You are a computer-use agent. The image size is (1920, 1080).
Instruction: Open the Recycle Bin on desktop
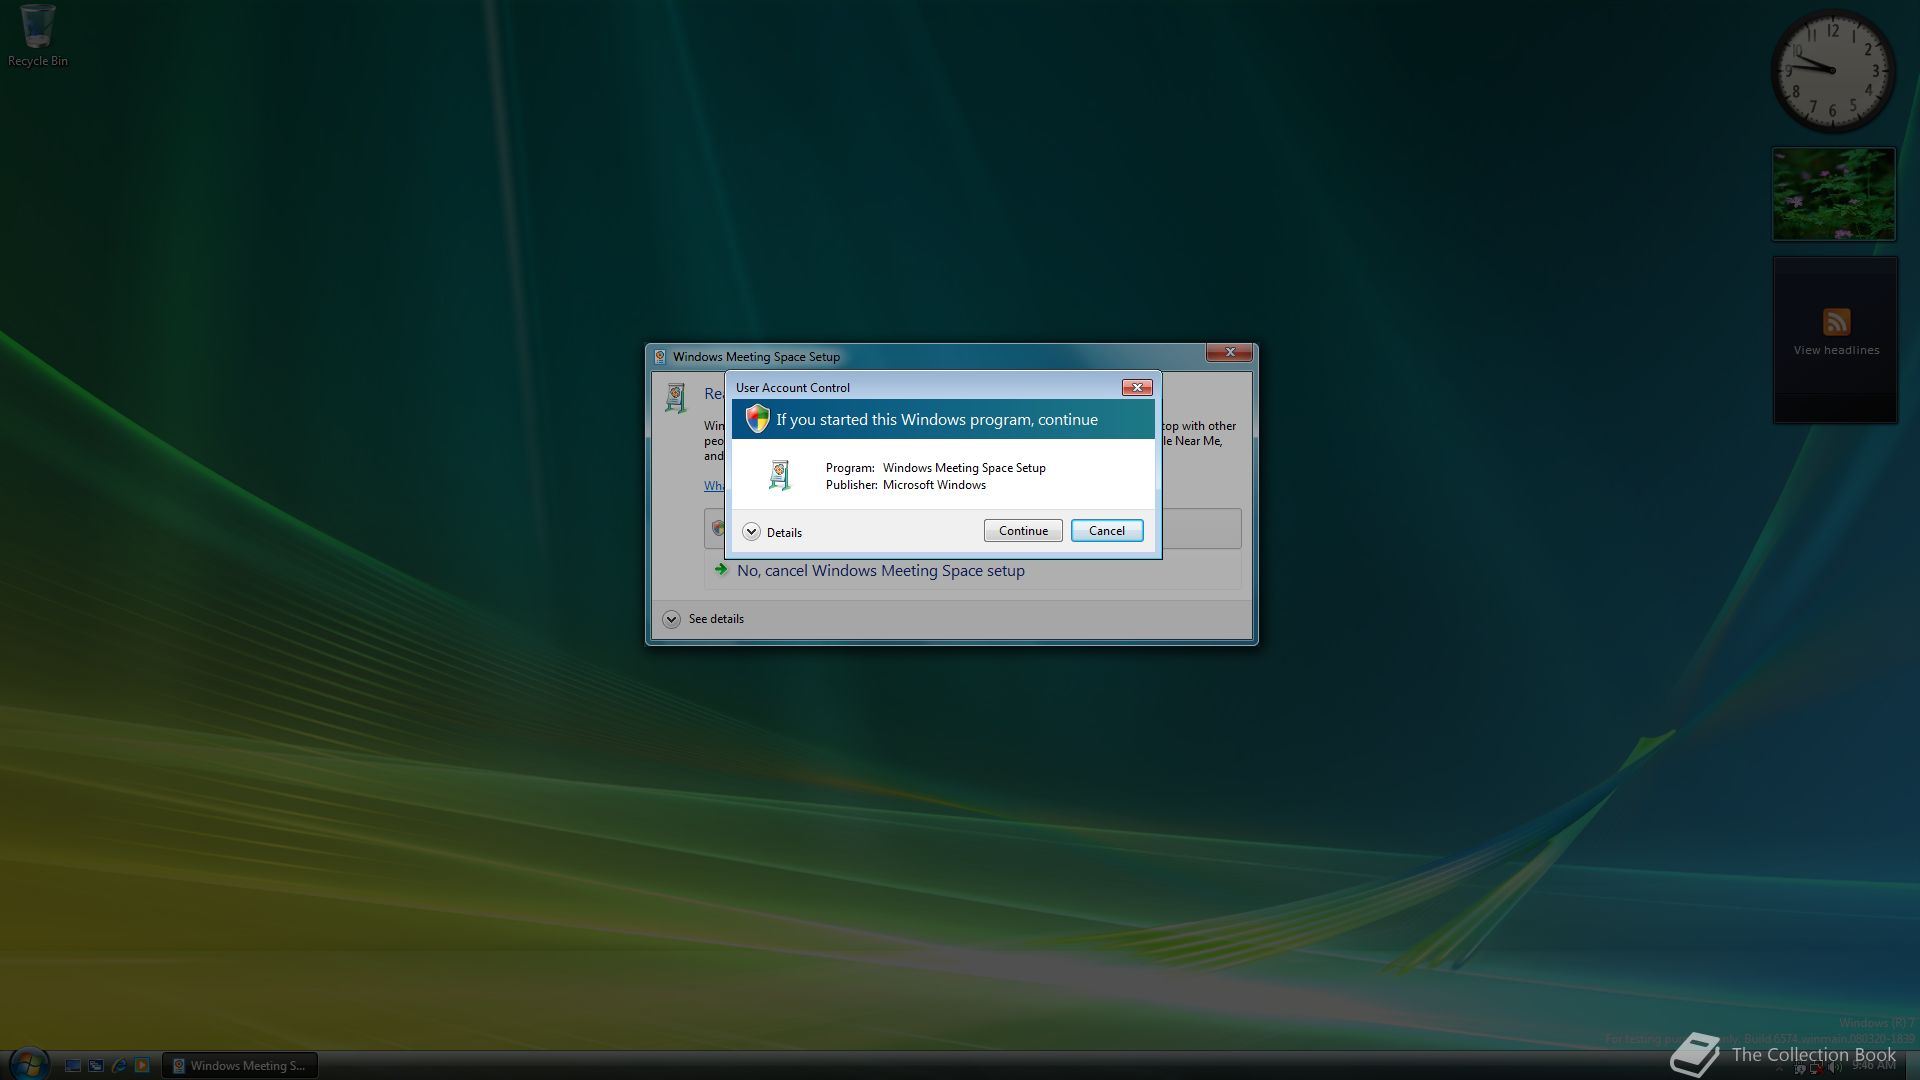38,37
